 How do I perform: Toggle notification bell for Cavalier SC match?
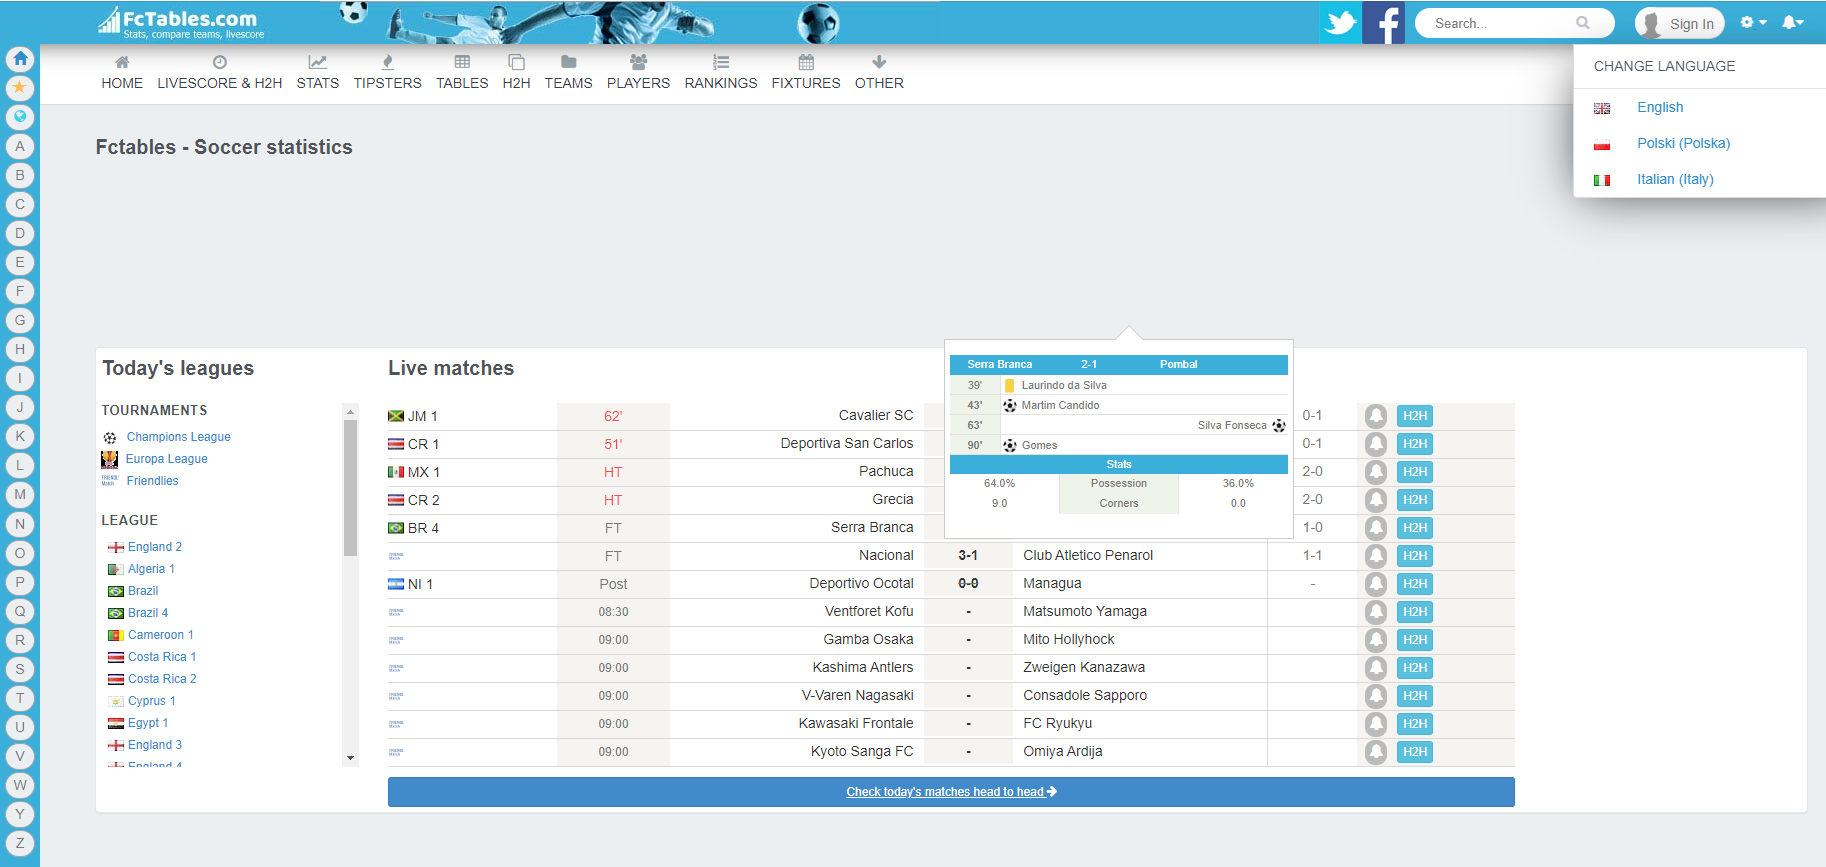[x=1376, y=416]
